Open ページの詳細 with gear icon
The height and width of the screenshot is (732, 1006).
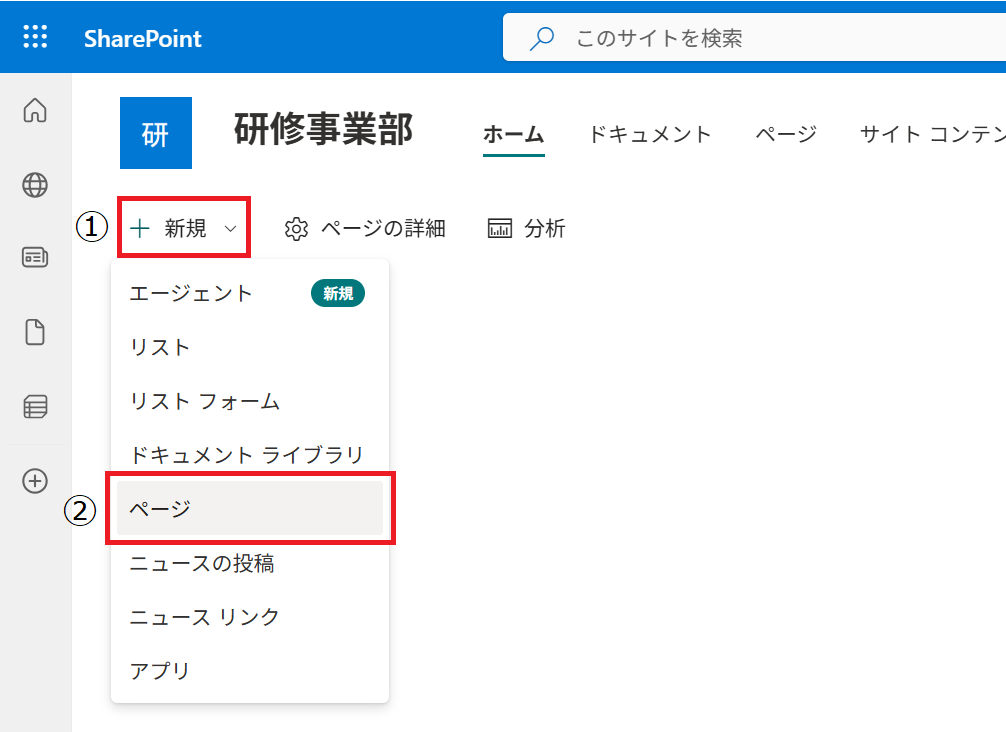point(365,229)
